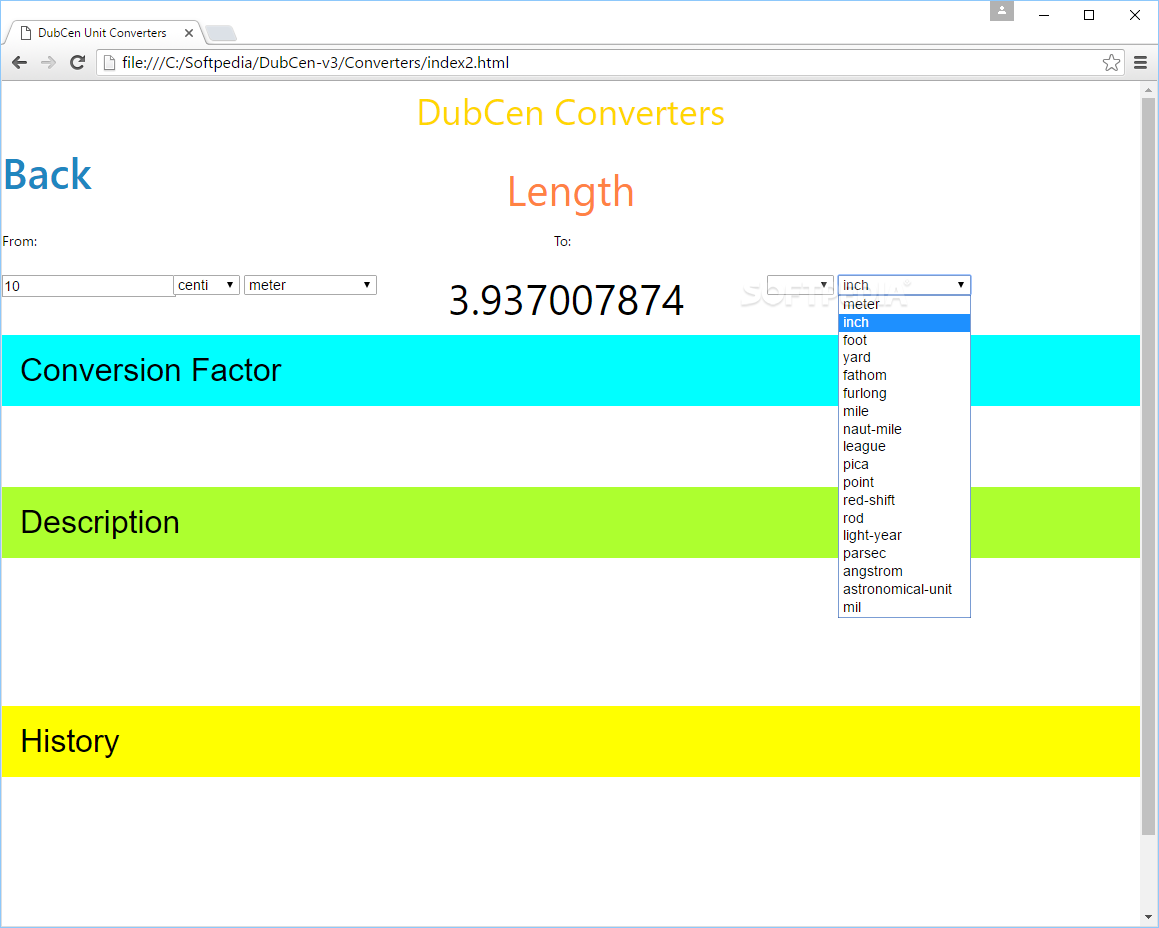Click the page vertical scrollbar thumb
Viewport: 1159px width, 928px height.
1148,466
